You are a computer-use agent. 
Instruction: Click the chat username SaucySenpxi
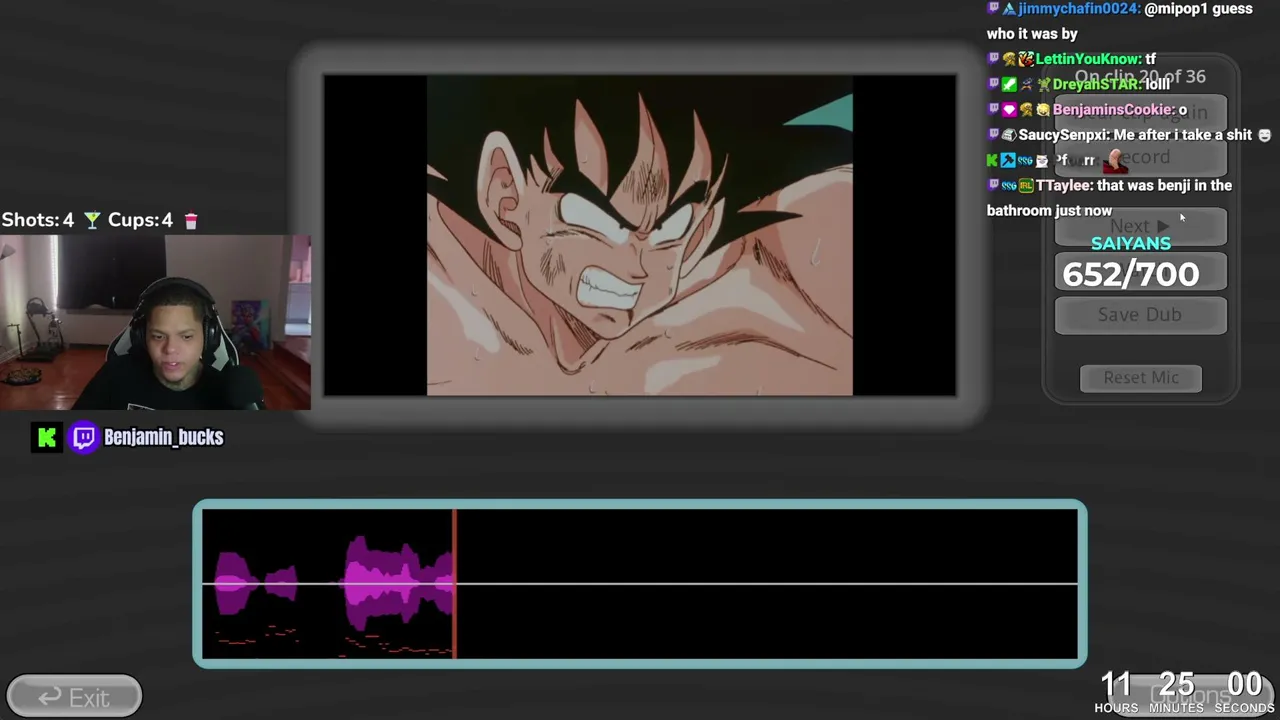click(1063, 135)
